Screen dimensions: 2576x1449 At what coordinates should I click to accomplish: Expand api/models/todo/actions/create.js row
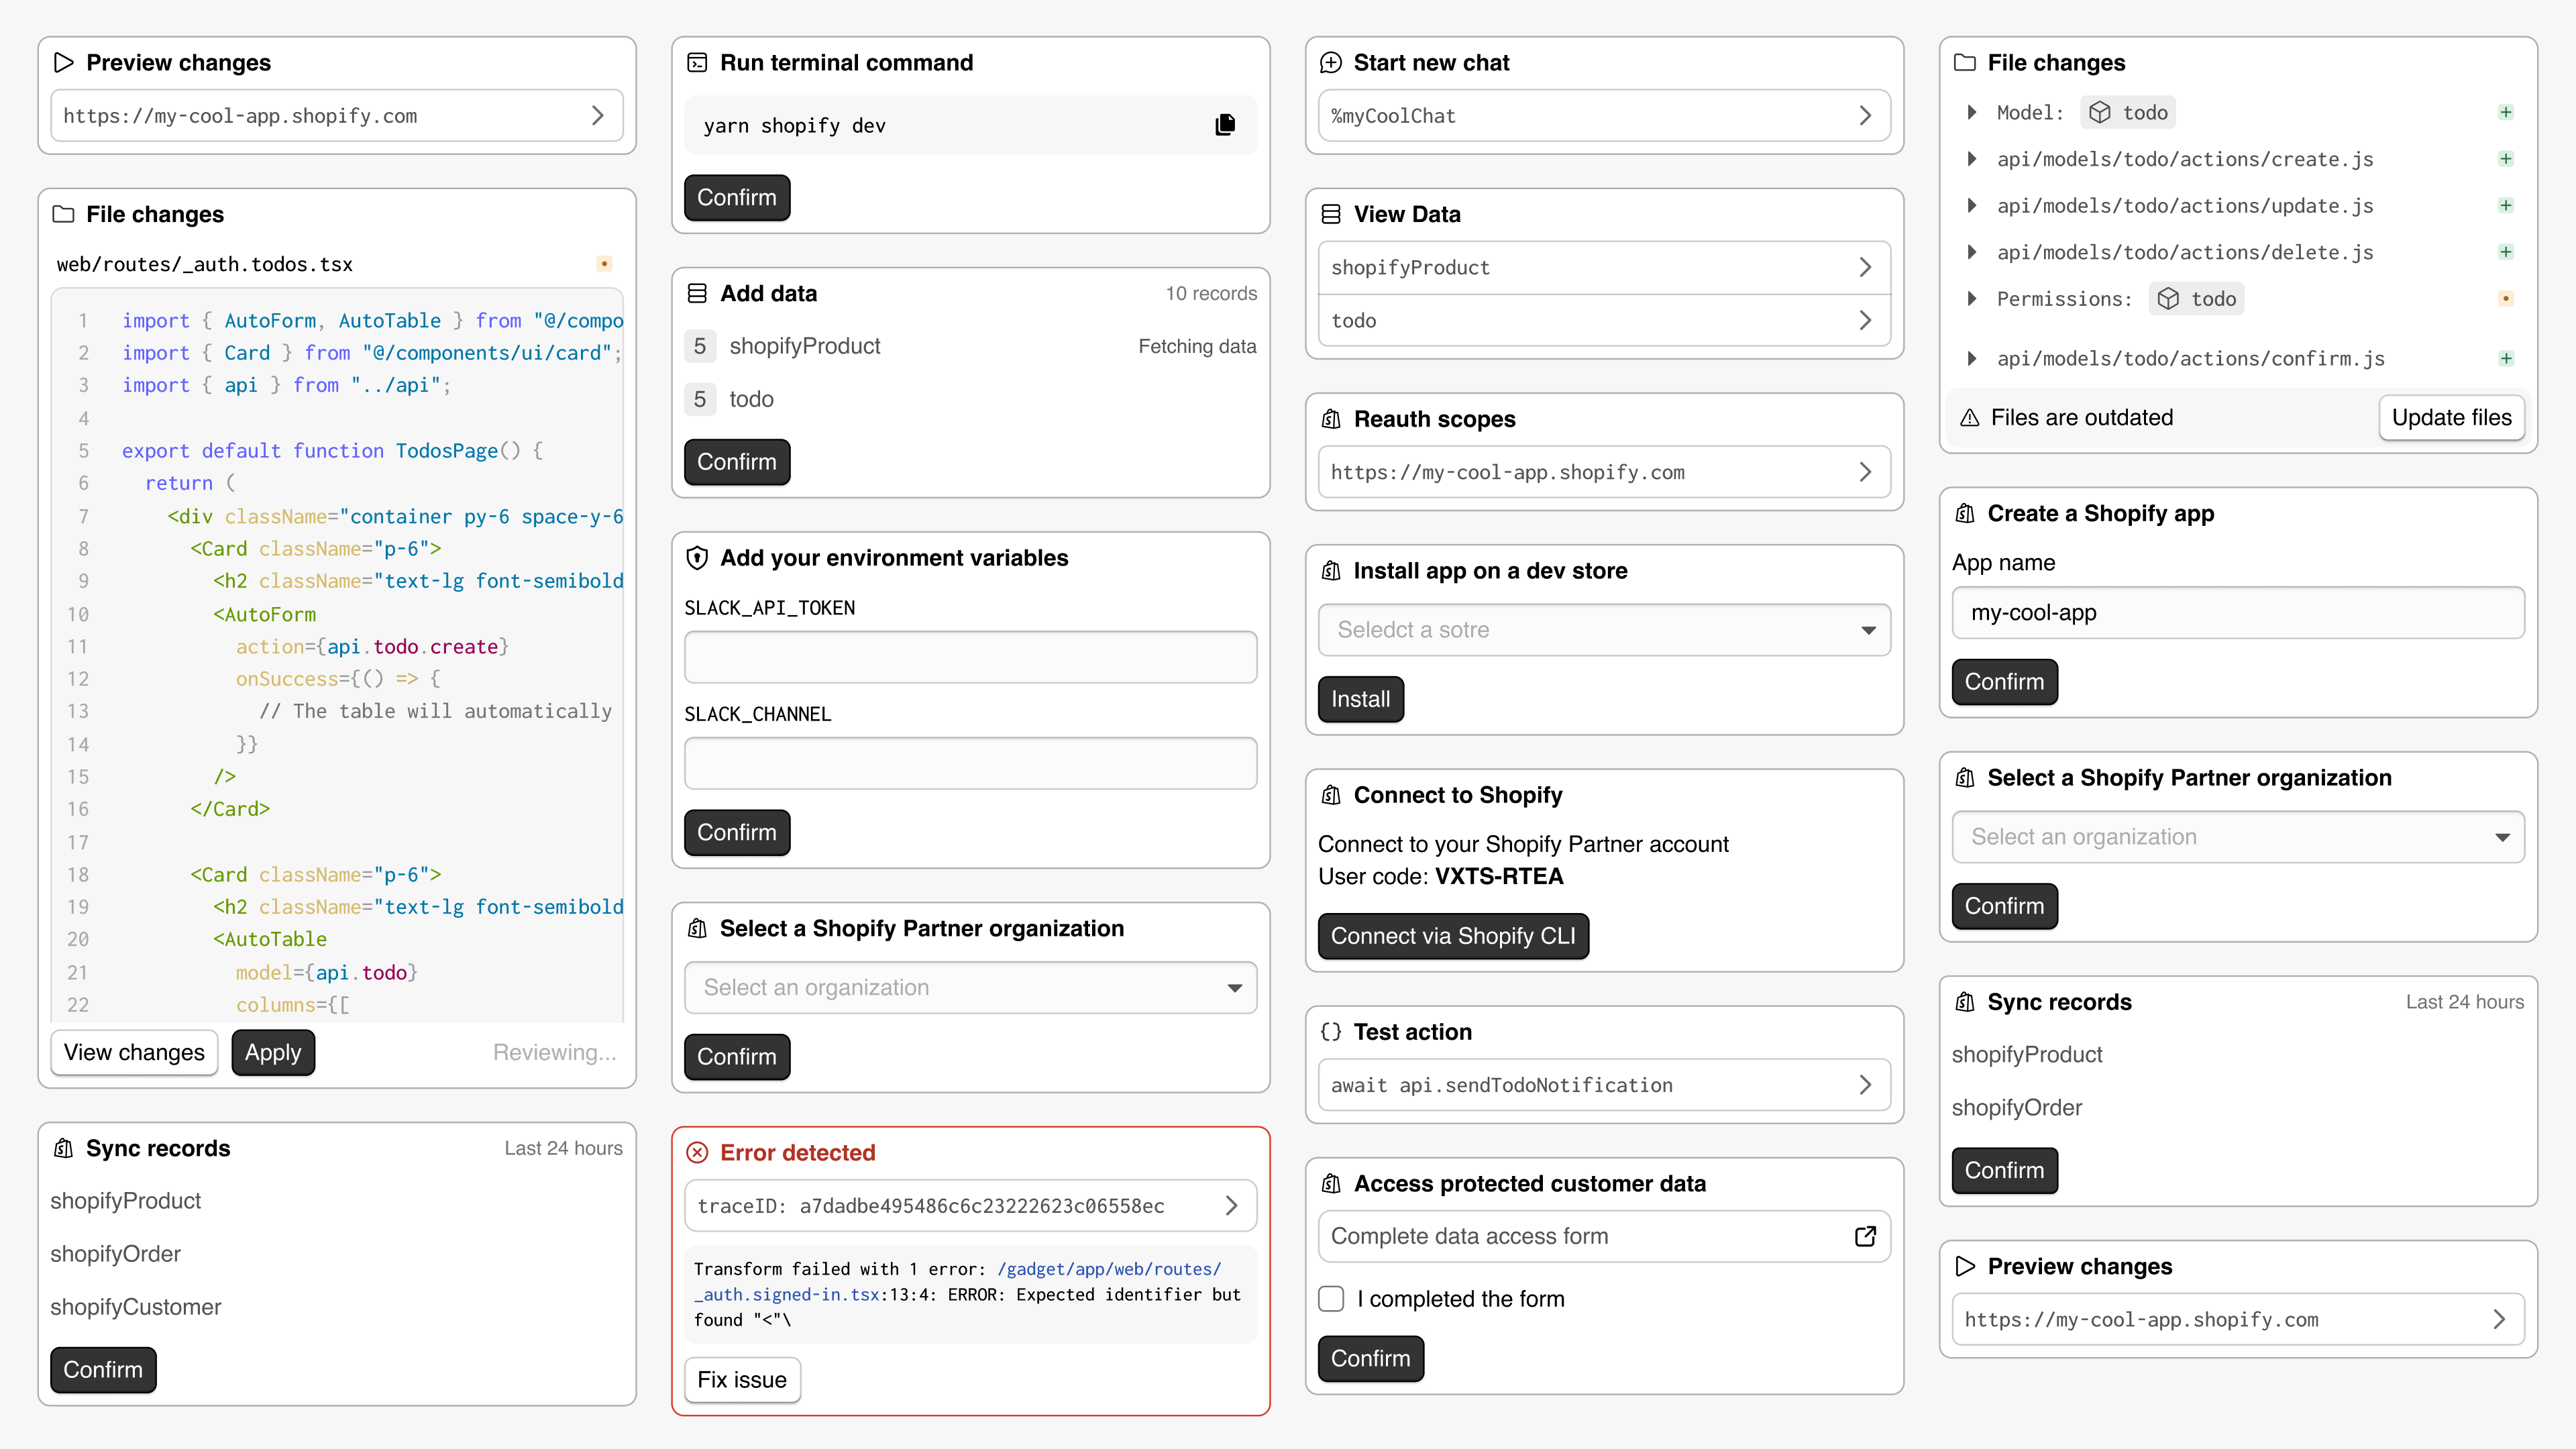tap(1971, 159)
